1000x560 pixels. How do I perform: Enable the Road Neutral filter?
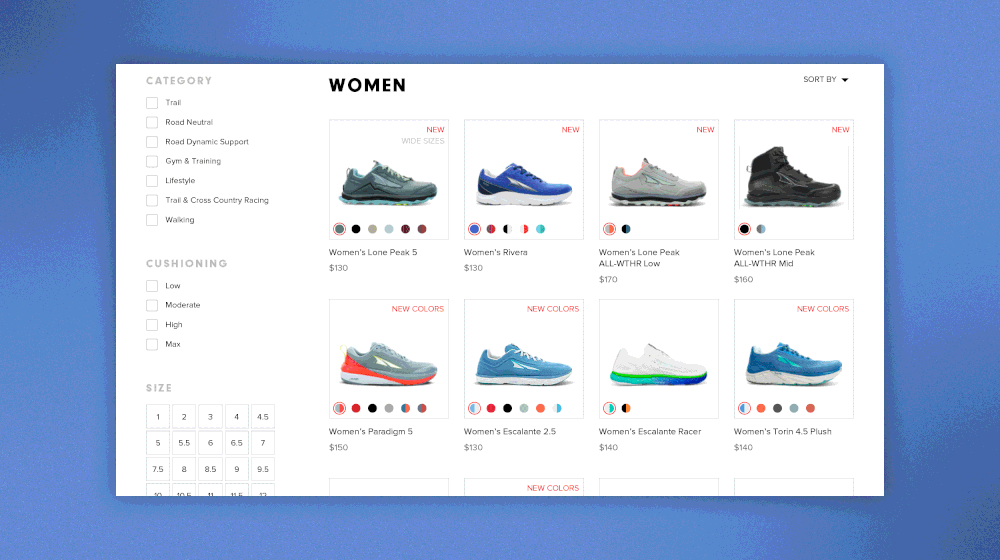152,122
